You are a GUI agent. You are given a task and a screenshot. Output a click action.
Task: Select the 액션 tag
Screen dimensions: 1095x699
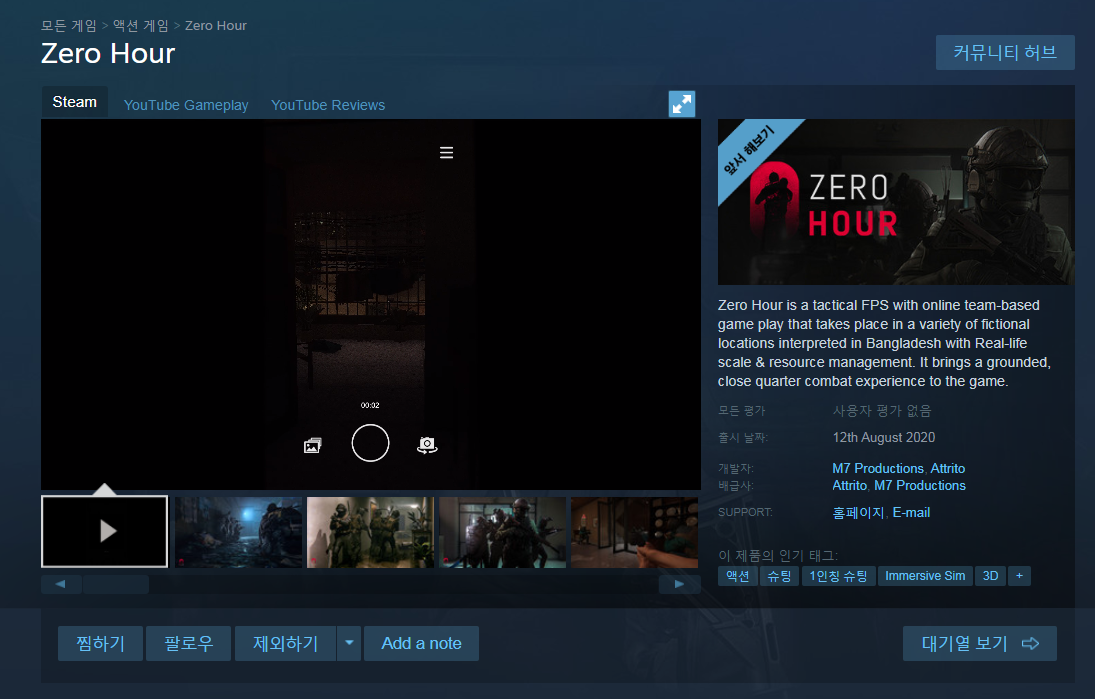(737, 576)
